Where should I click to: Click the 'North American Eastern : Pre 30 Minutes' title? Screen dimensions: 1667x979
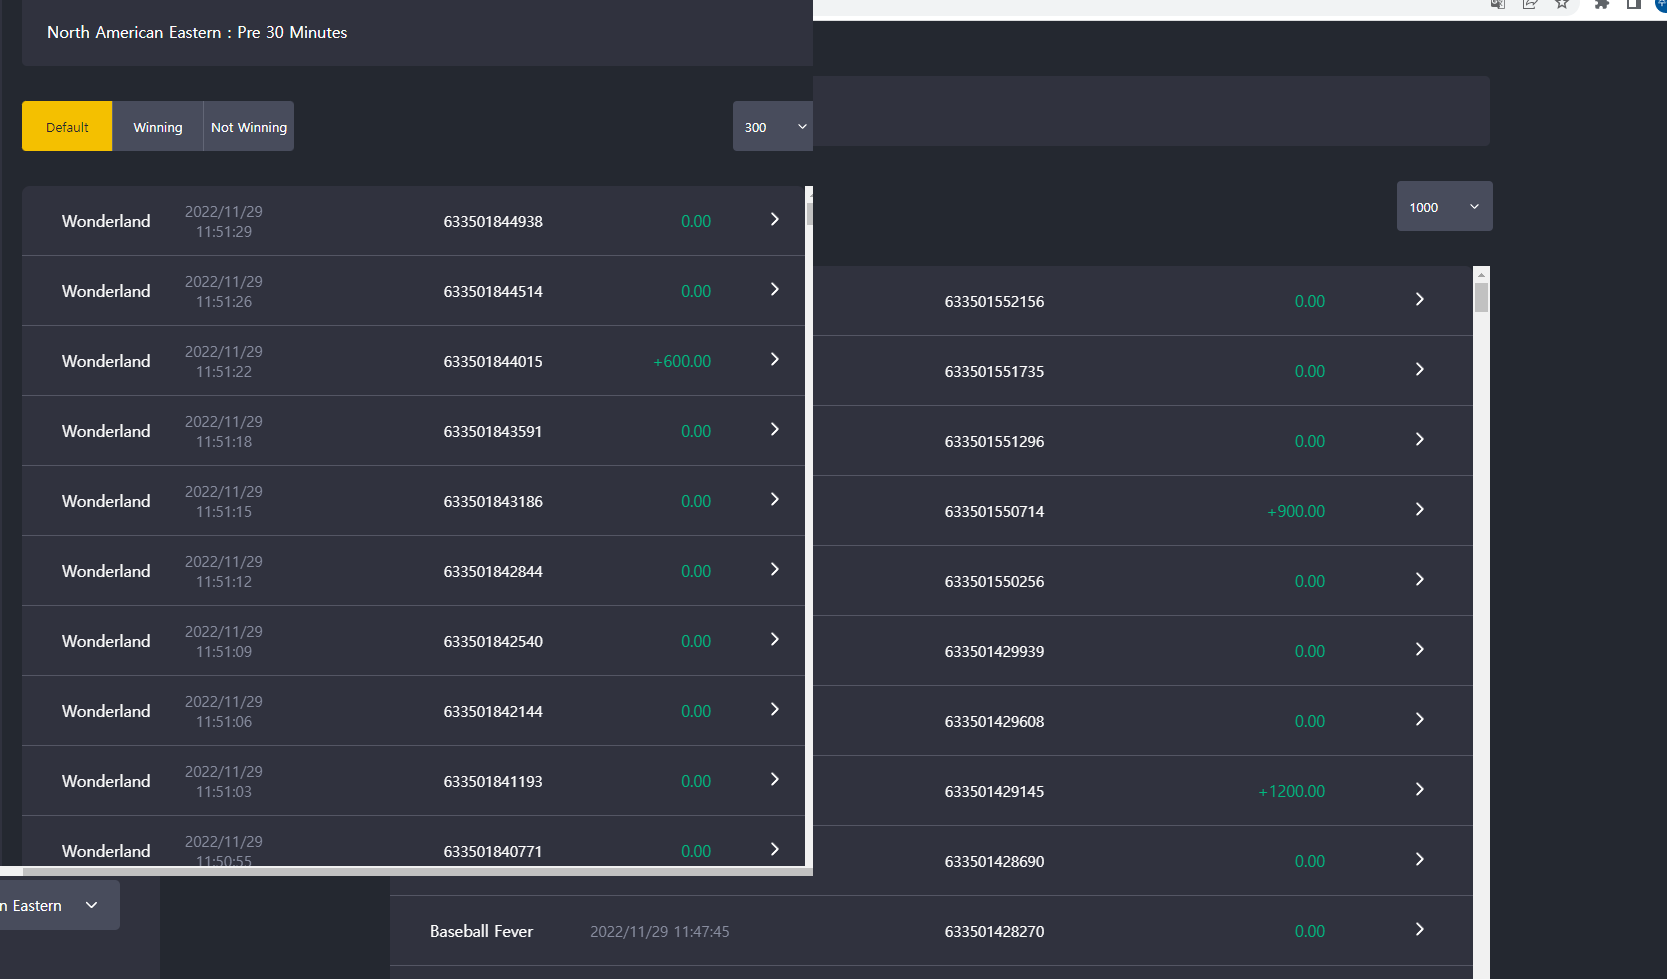[x=197, y=32]
